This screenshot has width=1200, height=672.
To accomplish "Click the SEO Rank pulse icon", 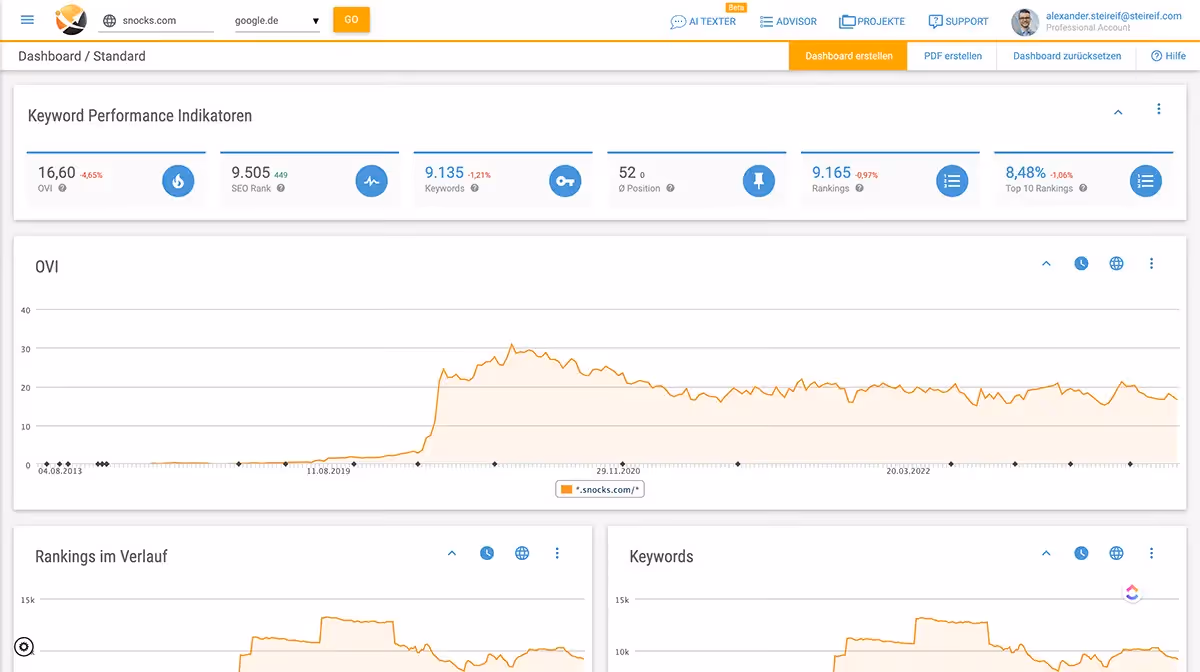I will (x=371, y=181).
